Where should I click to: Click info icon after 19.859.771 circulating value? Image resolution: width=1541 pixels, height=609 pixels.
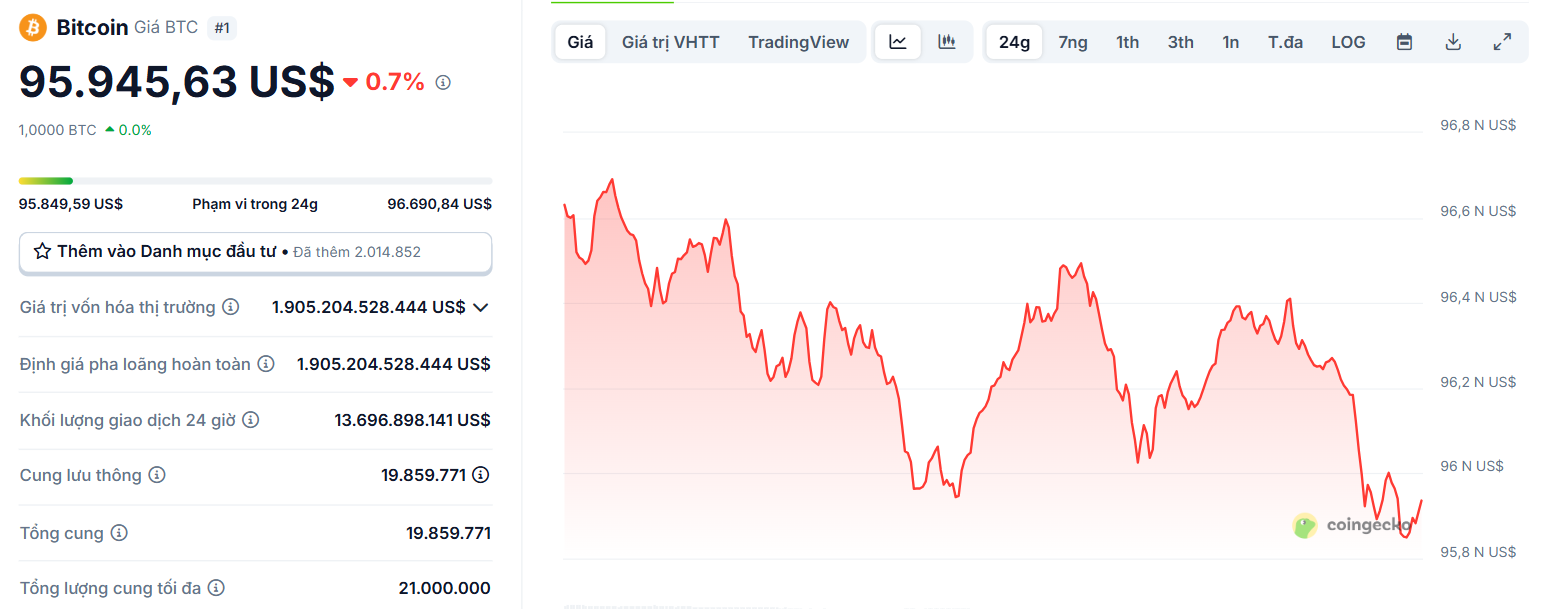(x=481, y=475)
